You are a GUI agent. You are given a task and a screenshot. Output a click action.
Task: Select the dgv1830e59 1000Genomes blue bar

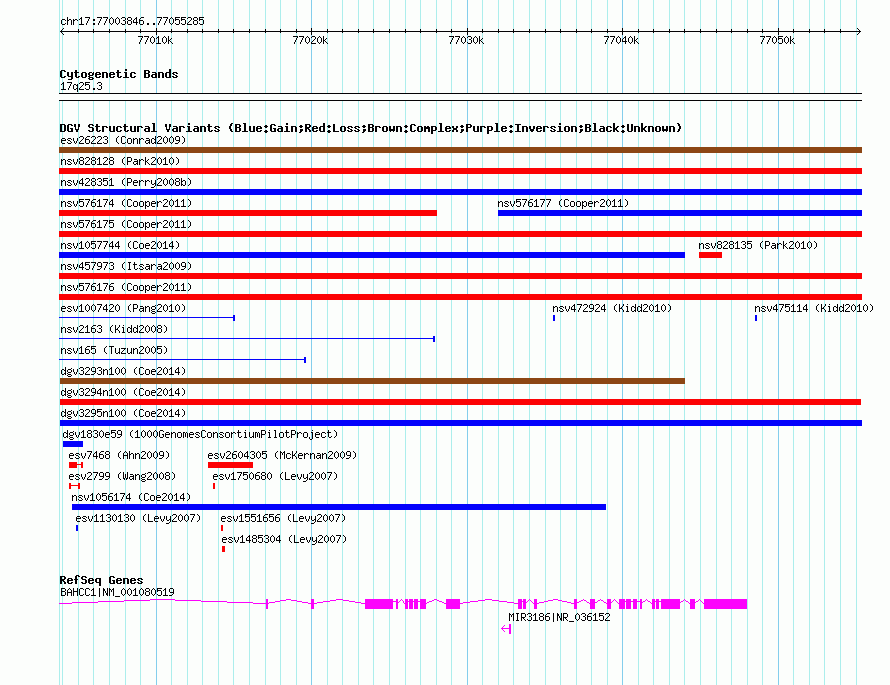pyautogui.click(x=73, y=444)
